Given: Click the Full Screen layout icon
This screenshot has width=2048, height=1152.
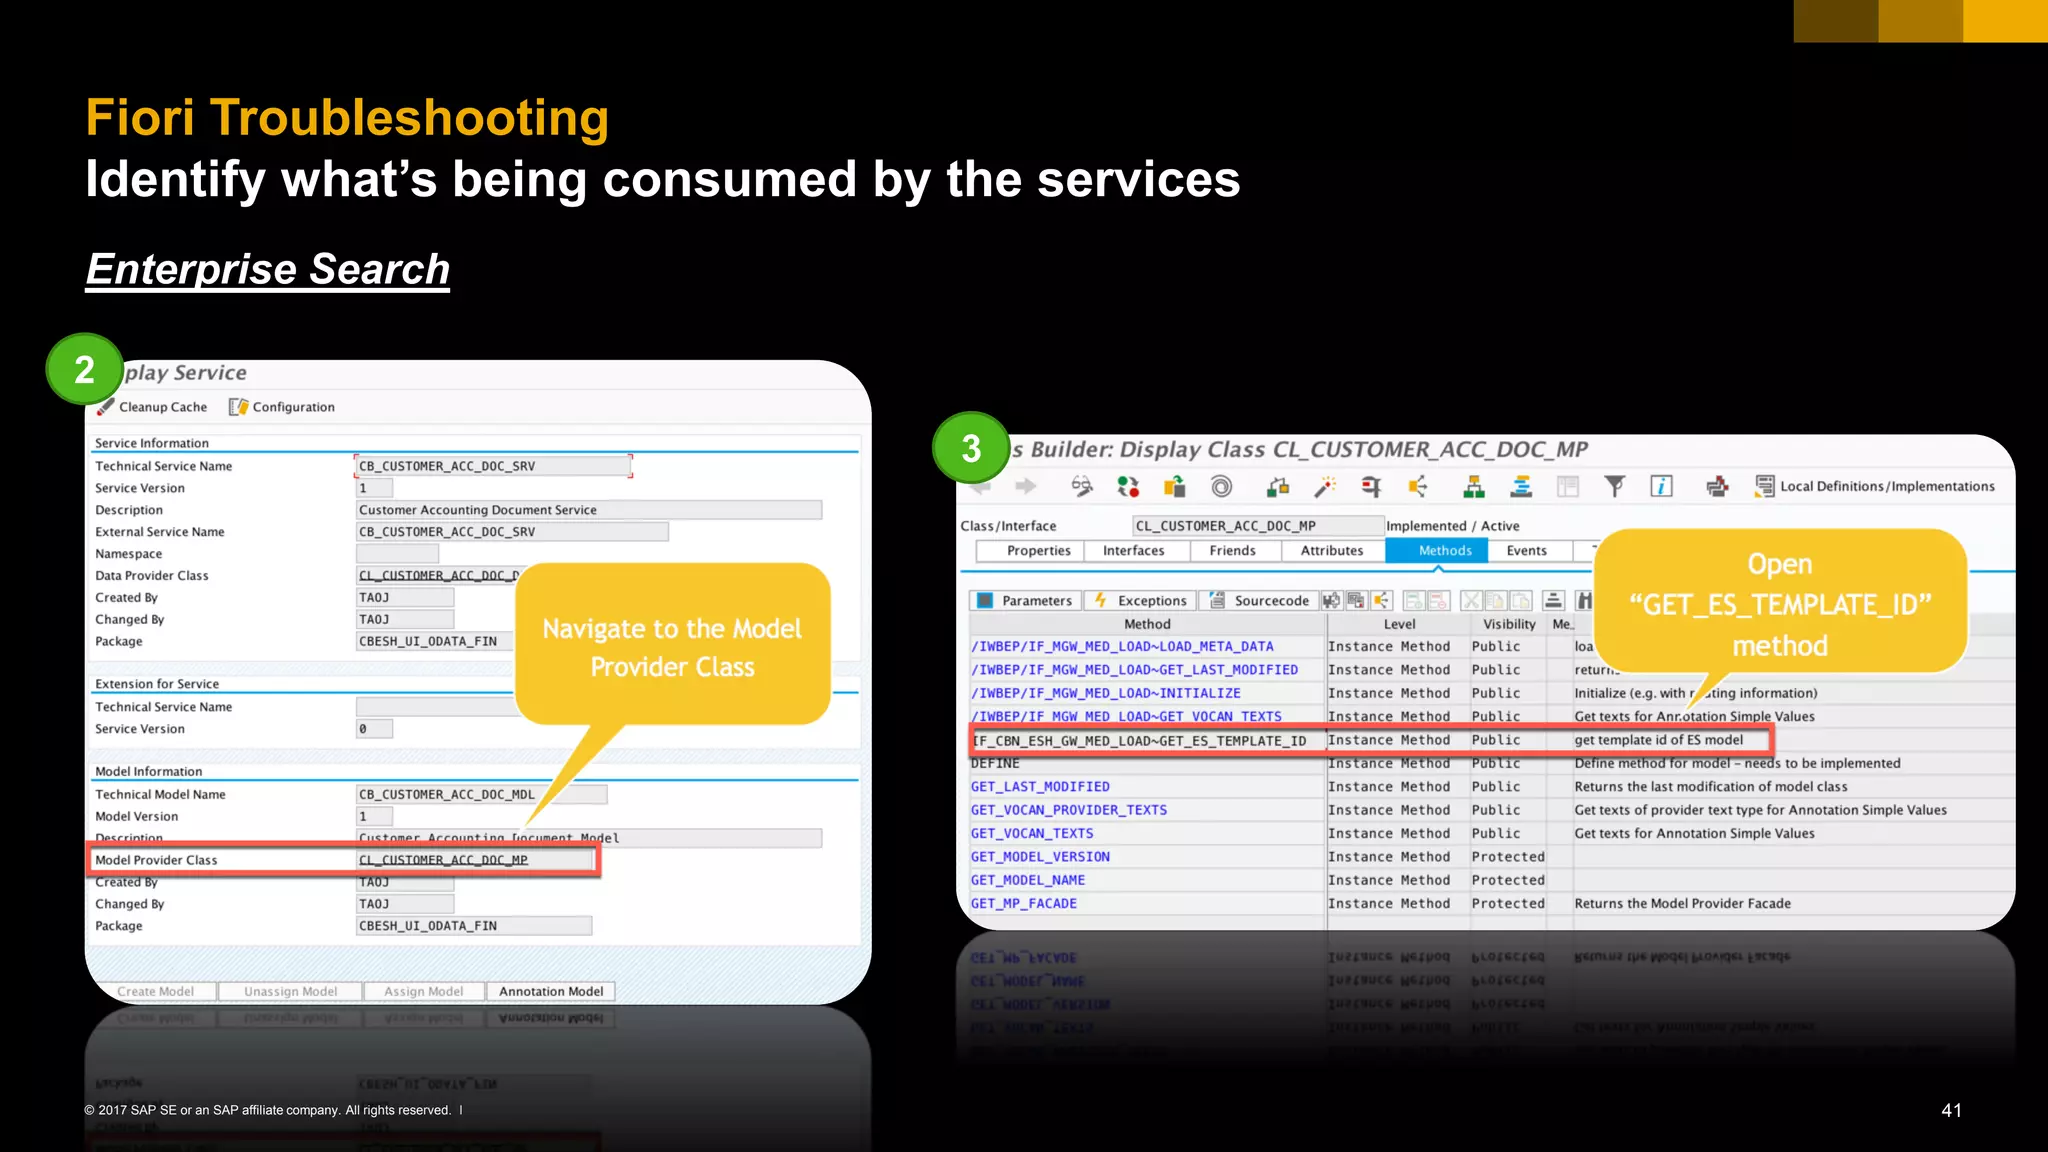Looking at the screenshot, I should click(x=1567, y=487).
